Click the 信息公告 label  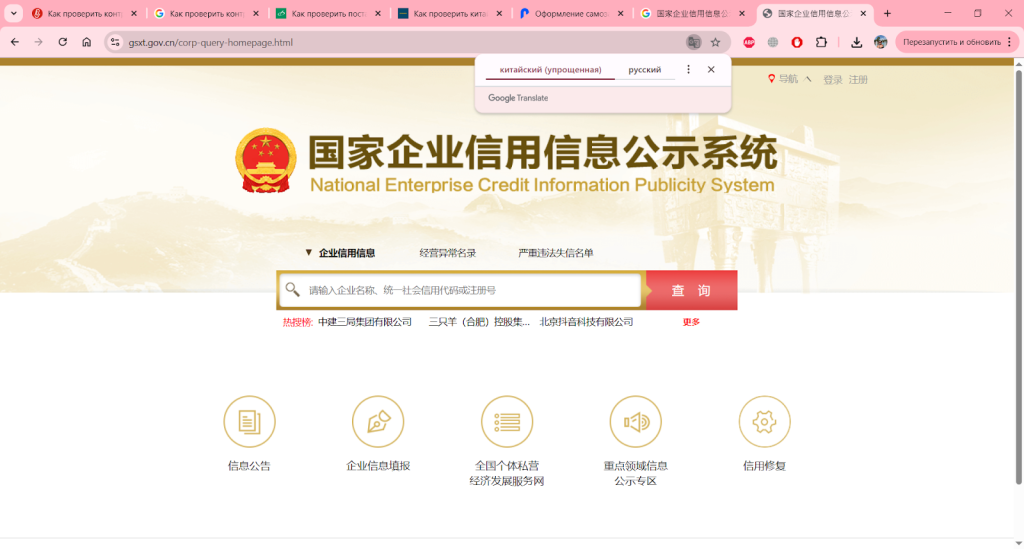pyautogui.click(x=249, y=465)
